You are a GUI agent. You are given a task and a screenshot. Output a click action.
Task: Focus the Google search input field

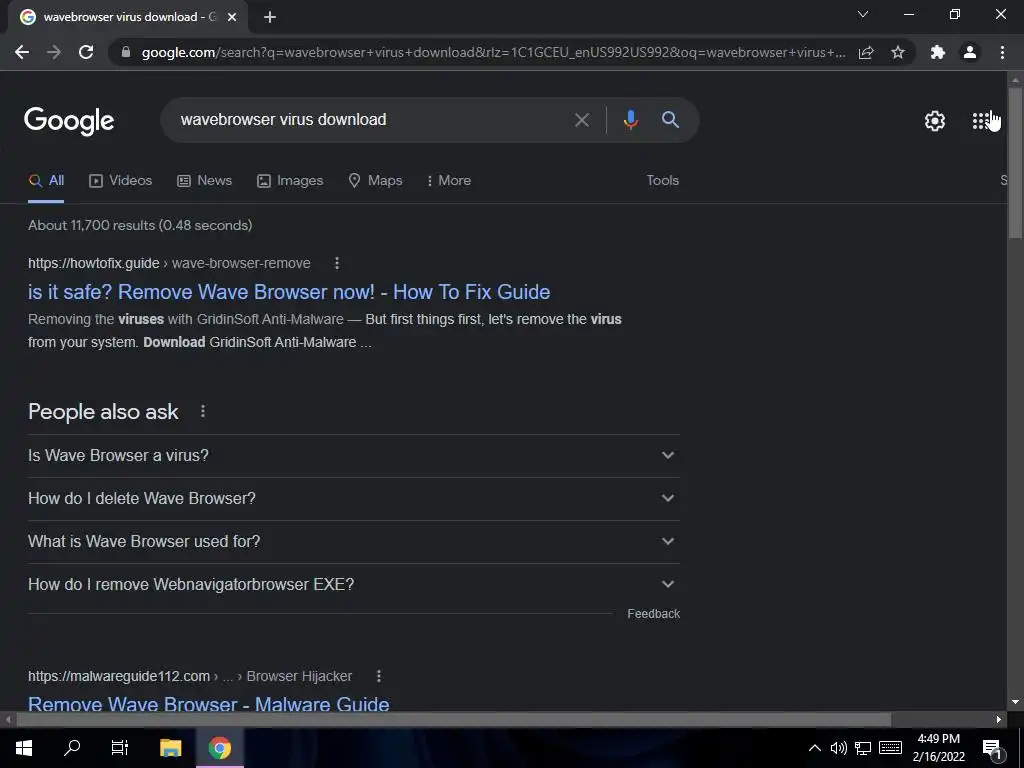(369, 120)
